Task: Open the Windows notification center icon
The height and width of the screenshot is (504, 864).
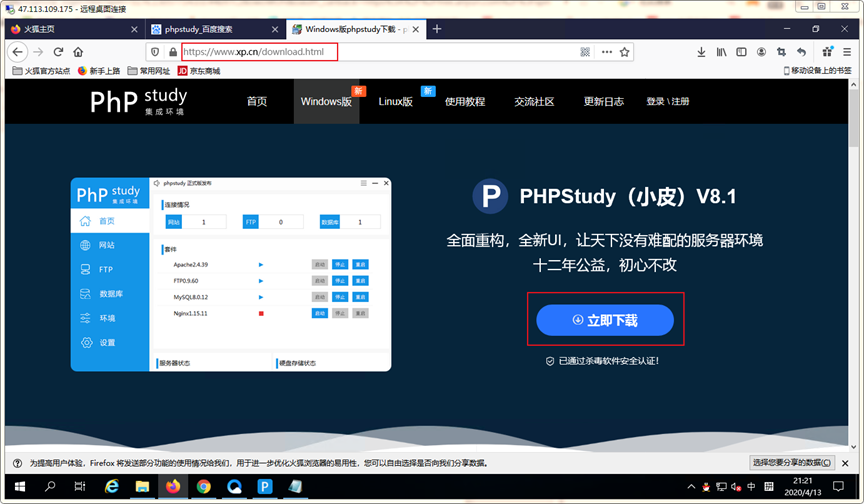Action: tap(838, 486)
